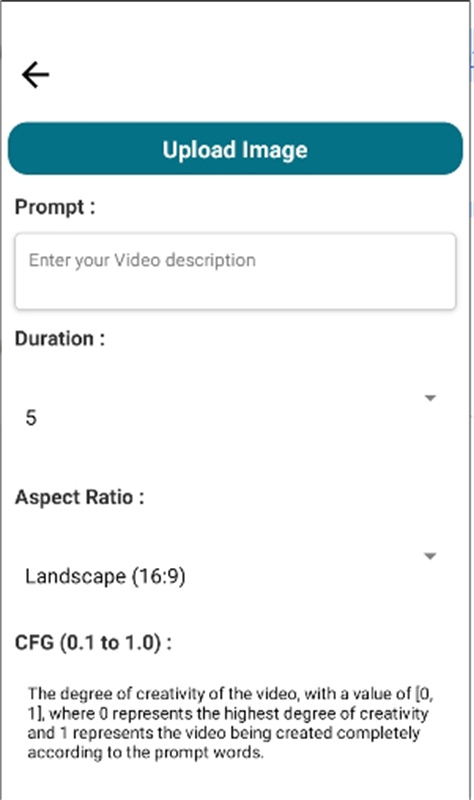Open the Duration dropdown arrow

[430, 398]
